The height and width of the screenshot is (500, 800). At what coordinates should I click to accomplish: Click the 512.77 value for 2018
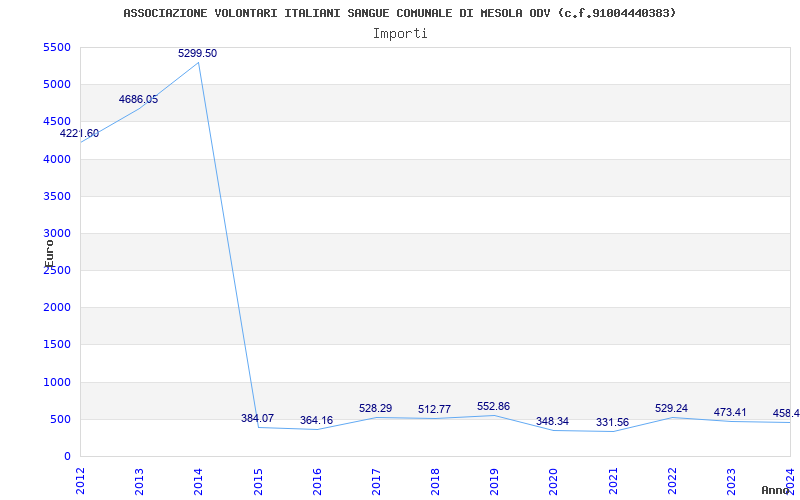[434, 410]
